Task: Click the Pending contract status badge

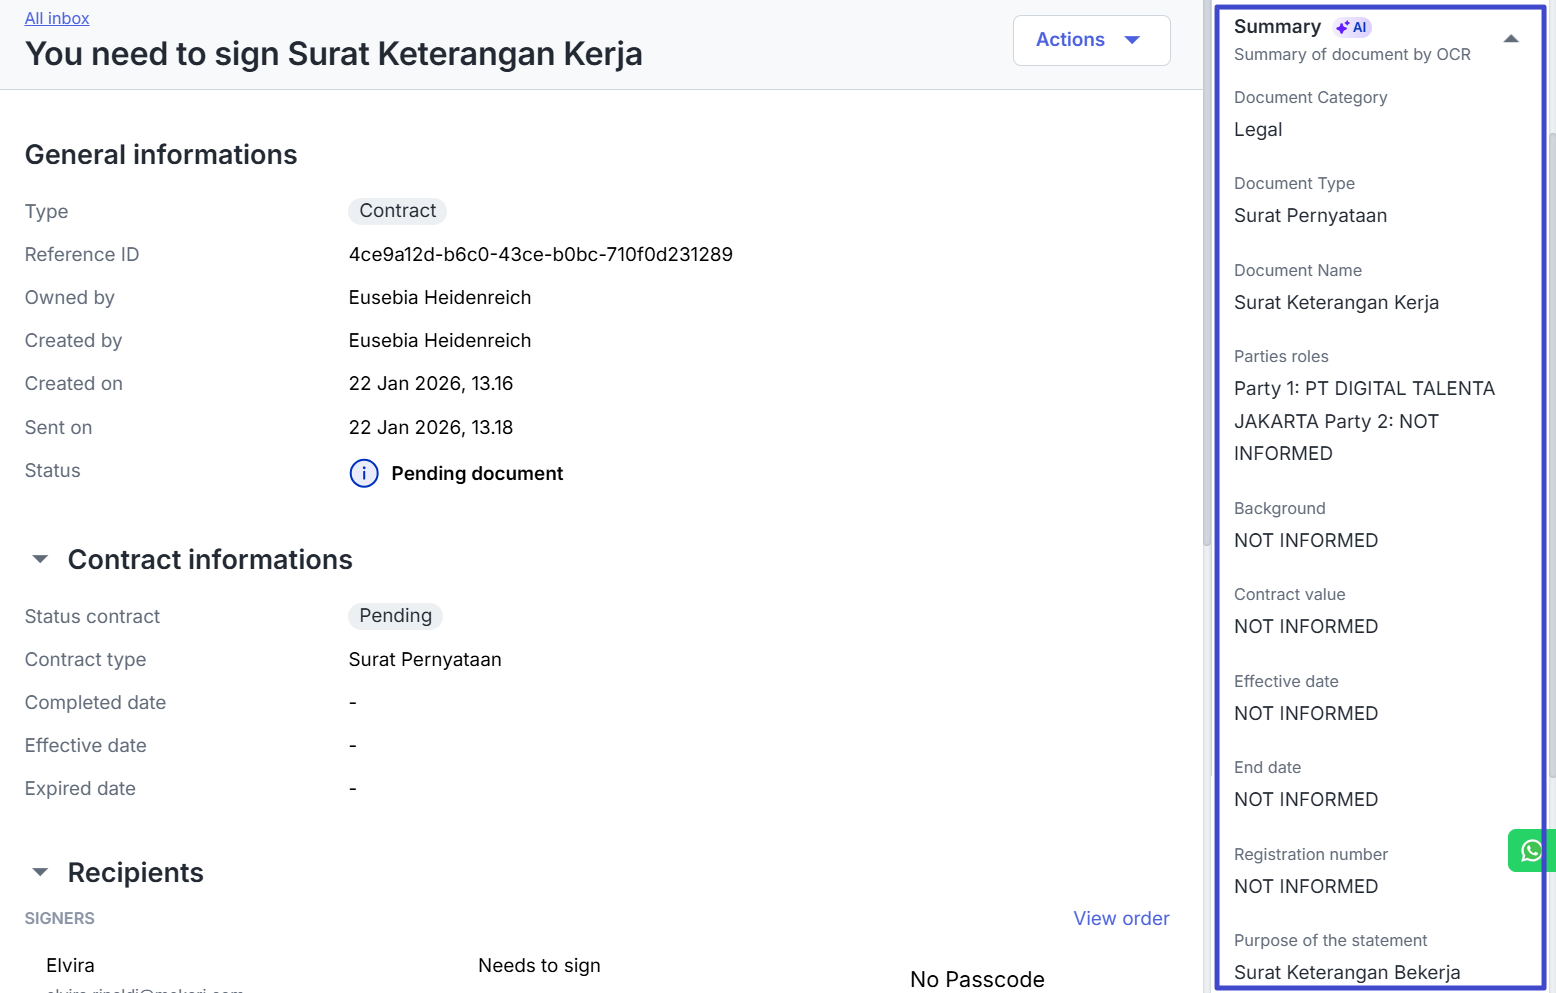Action: coord(395,616)
